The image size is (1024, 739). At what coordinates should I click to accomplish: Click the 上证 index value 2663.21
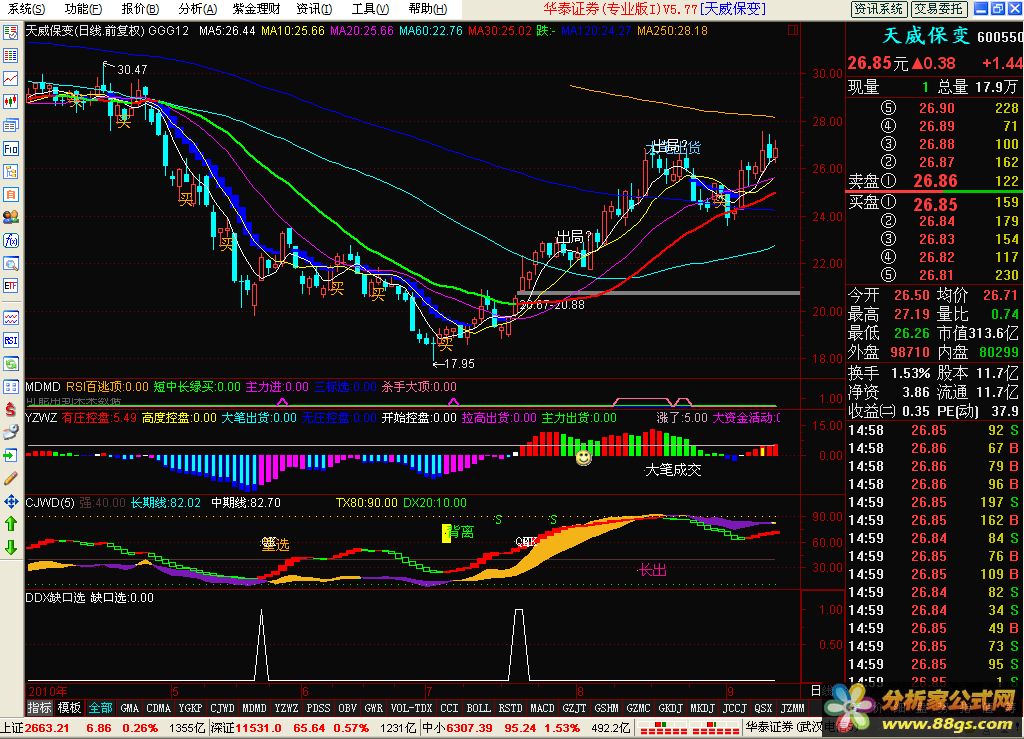click(47, 727)
